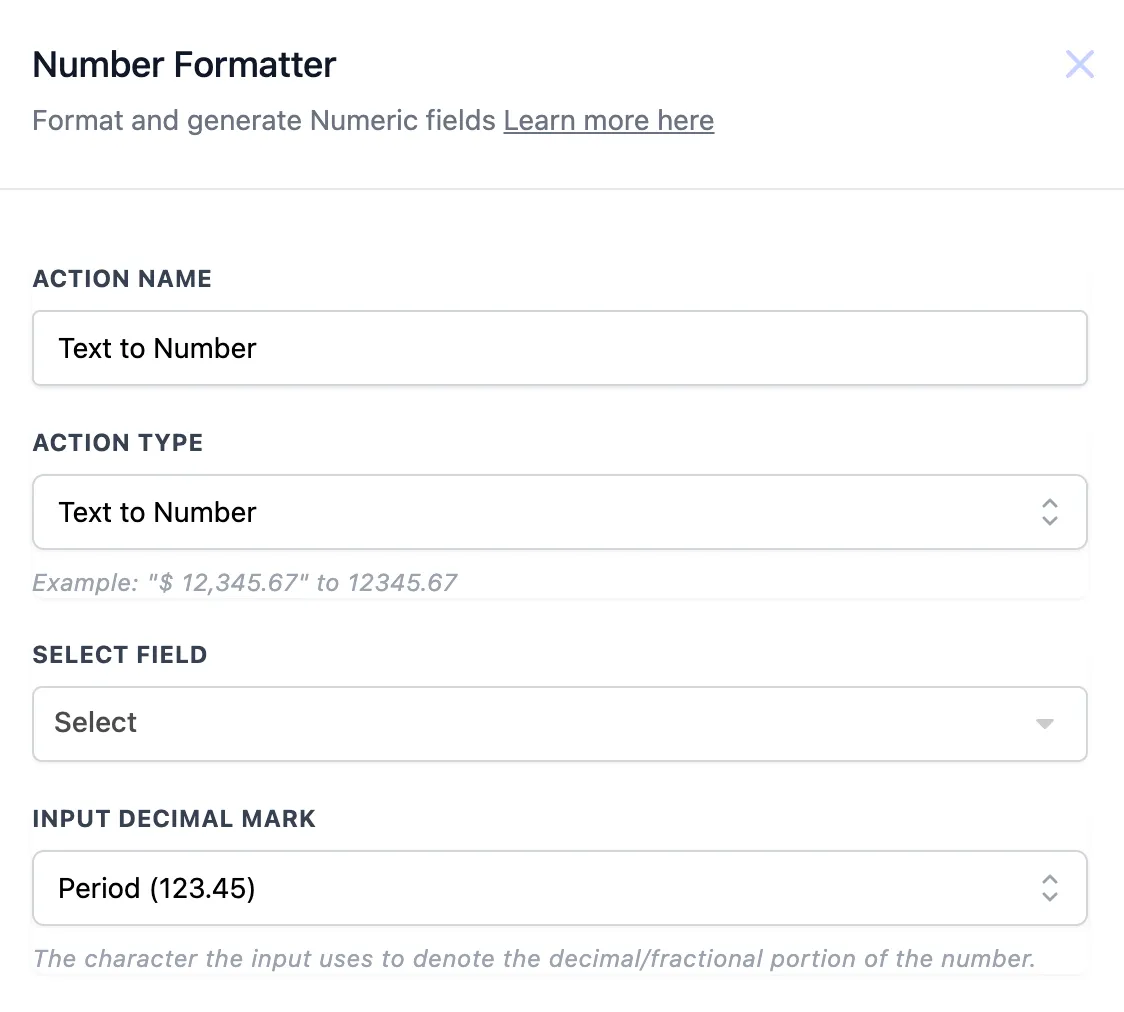This screenshot has width=1124, height=1012.
Task: Click the caret arrow in Select Field
Action: click(x=1045, y=724)
